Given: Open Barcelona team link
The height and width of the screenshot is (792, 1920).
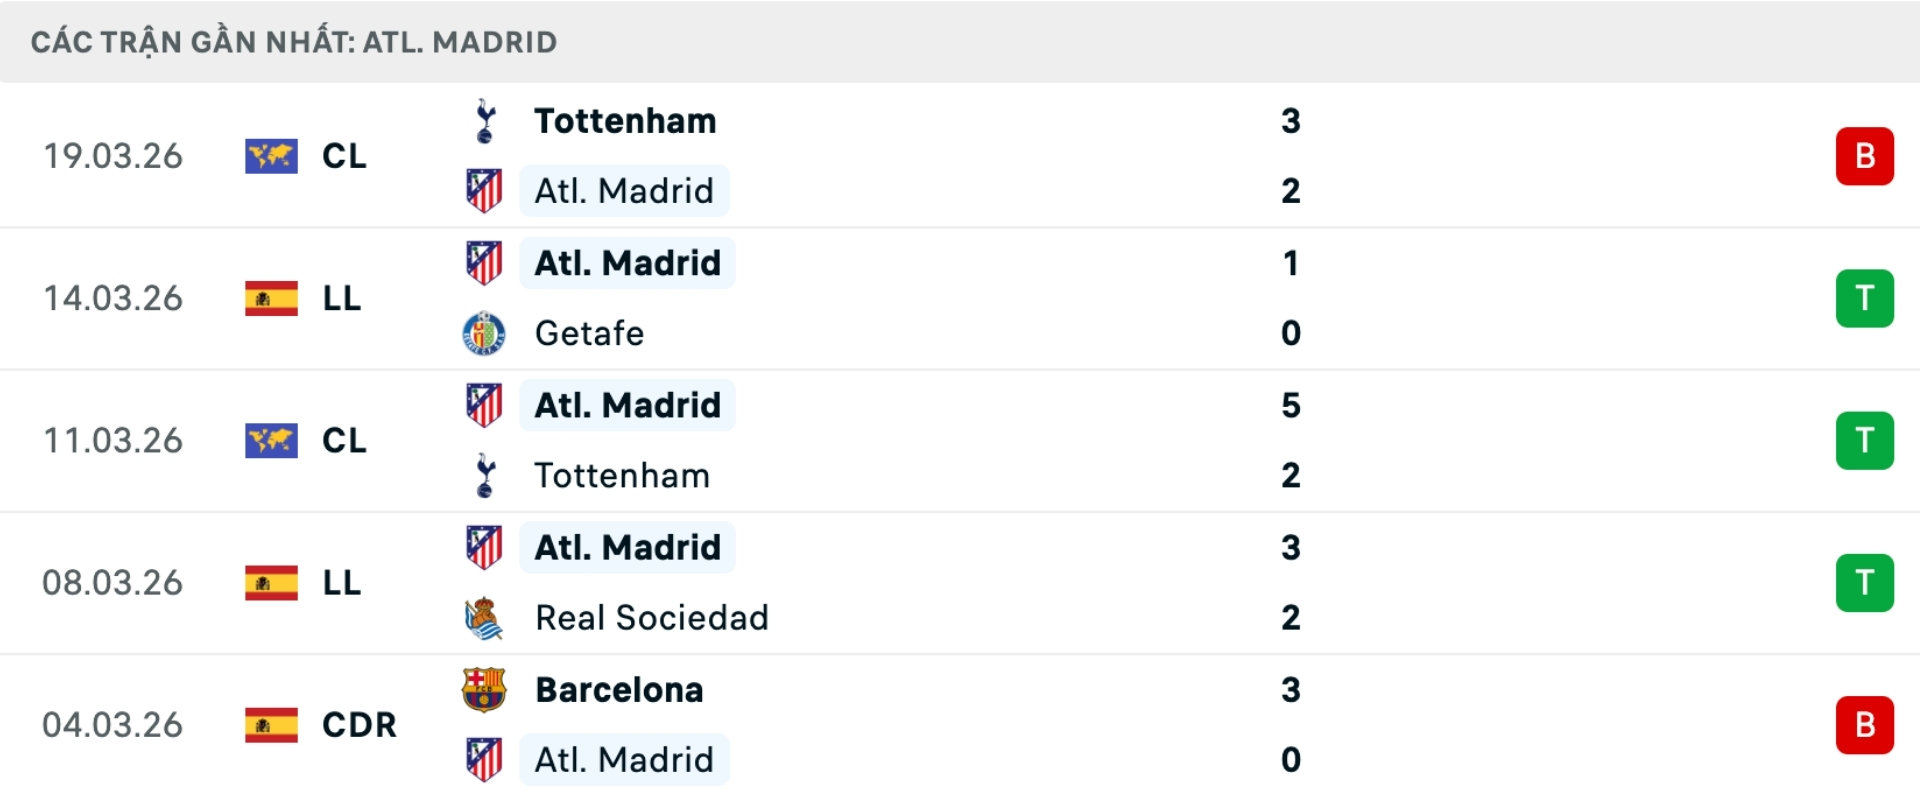Looking at the screenshot, I should click(x=619, y=690).
